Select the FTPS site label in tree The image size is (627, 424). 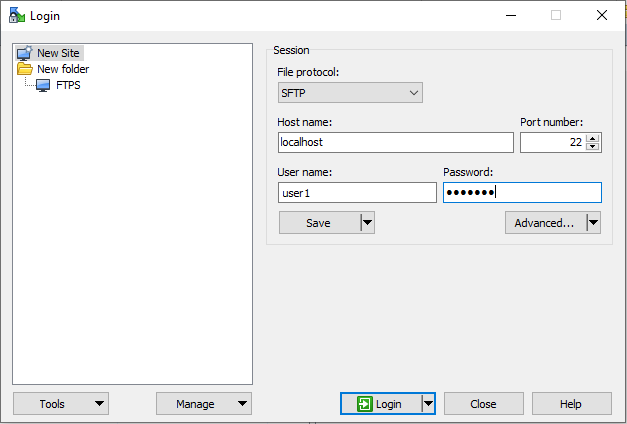(x=68, y=85)
